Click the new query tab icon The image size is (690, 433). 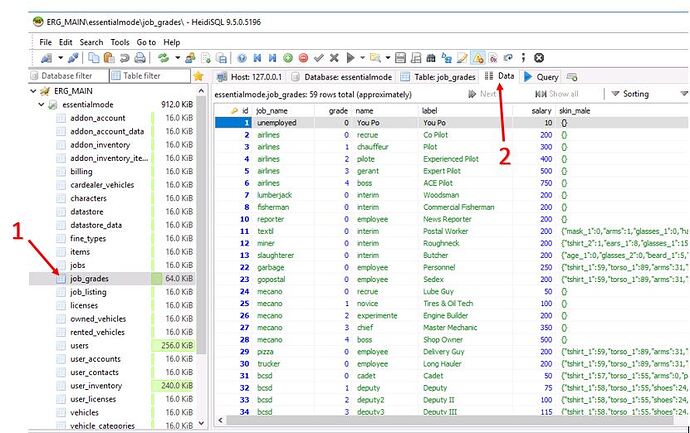(572, 77)
